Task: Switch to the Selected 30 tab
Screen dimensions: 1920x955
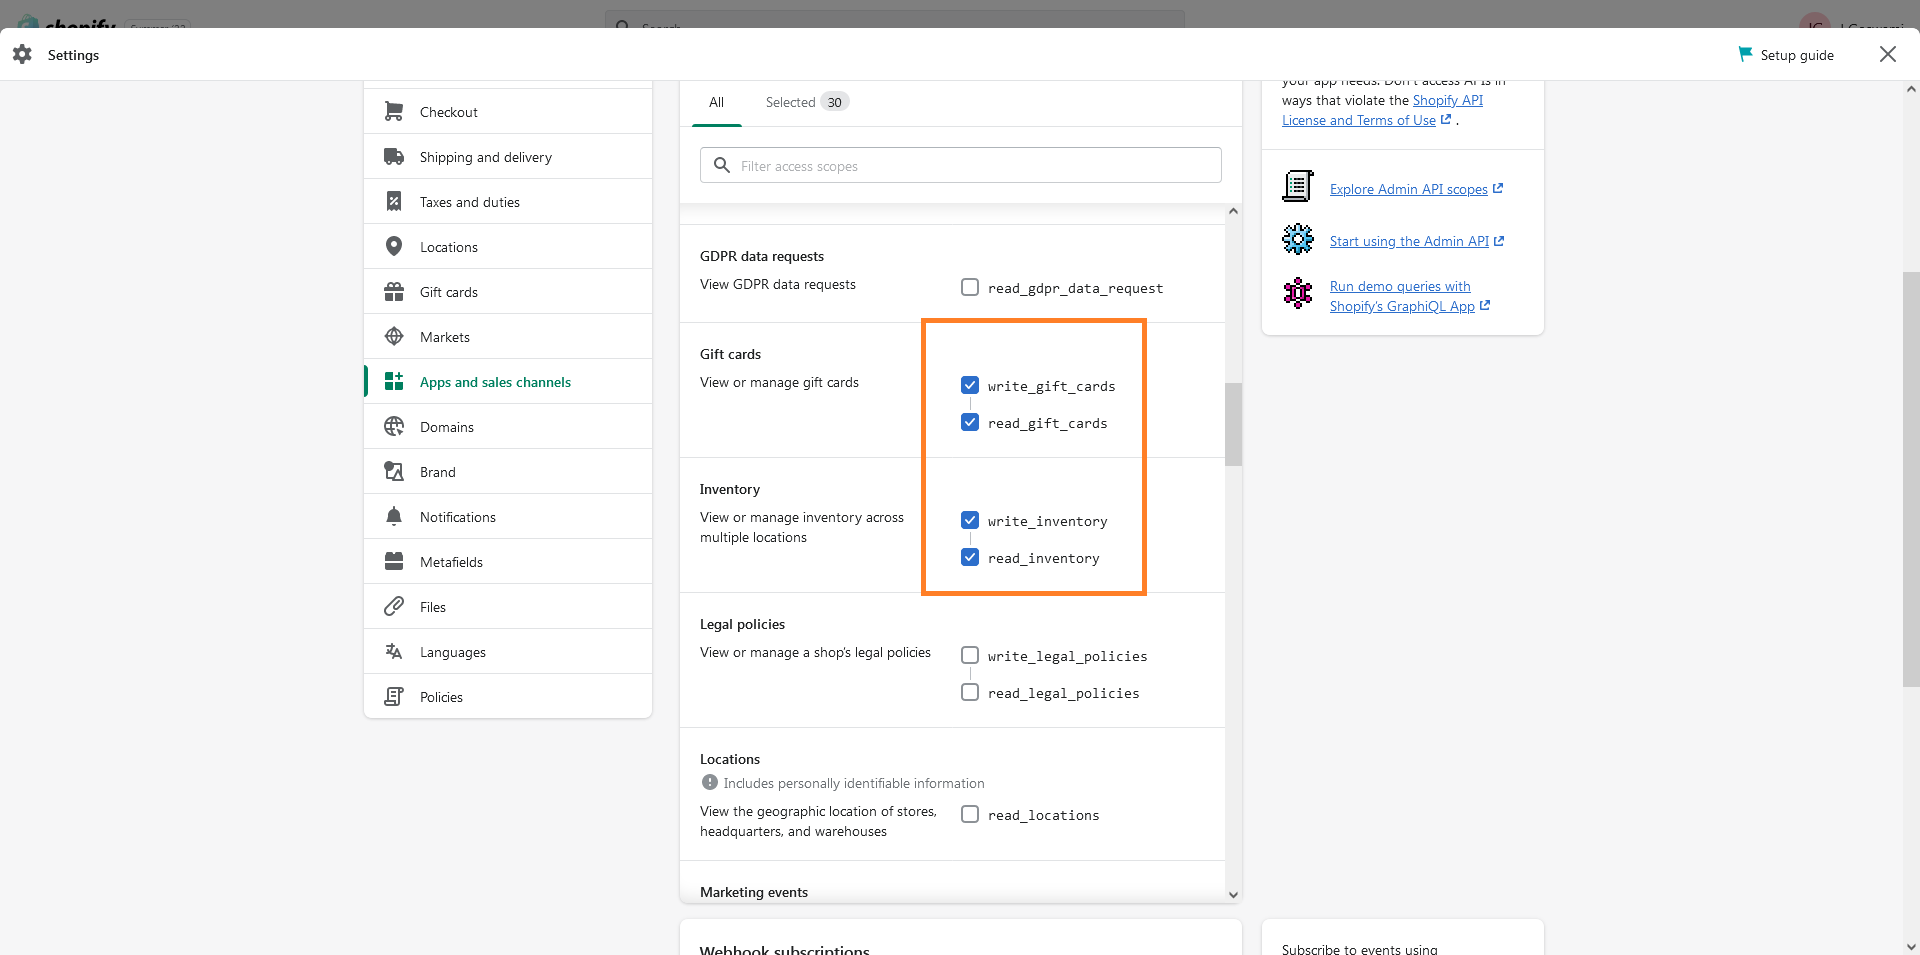Action: pyautogui.click(x=807, y=102)
